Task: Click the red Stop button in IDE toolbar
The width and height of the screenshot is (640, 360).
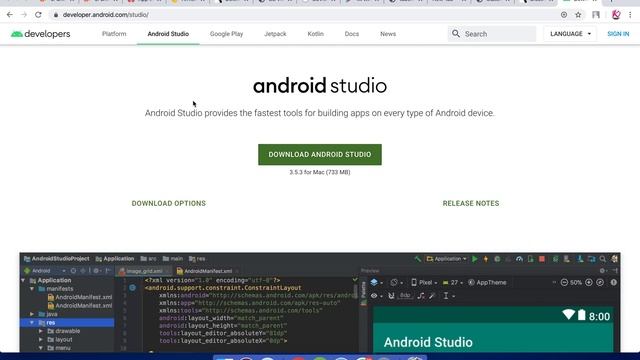Action: [x=542, y=259]
